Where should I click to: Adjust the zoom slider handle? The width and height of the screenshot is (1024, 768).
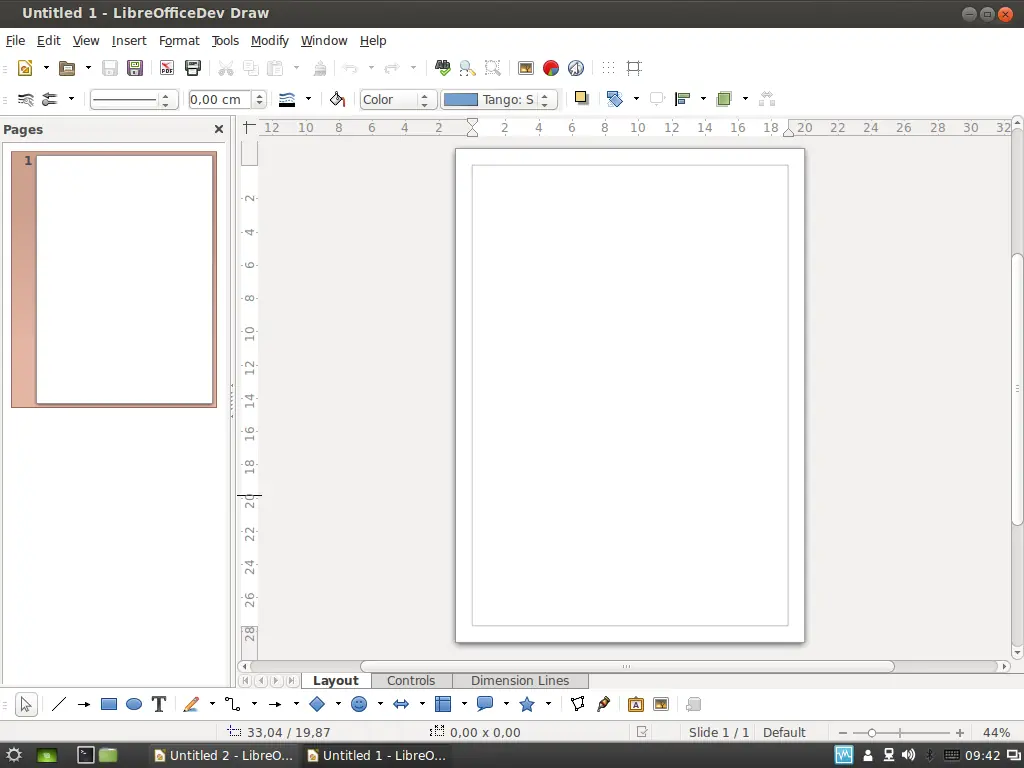[871, 733]
